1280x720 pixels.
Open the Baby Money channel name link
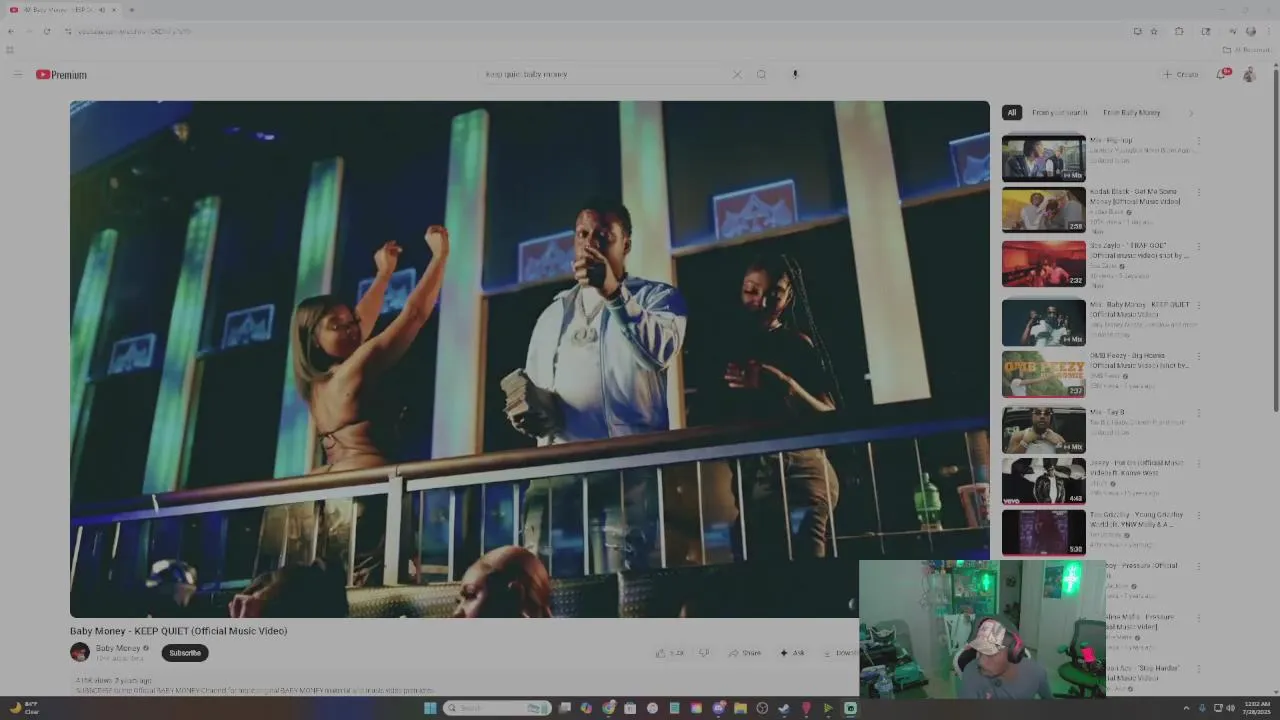click(118, 648)
